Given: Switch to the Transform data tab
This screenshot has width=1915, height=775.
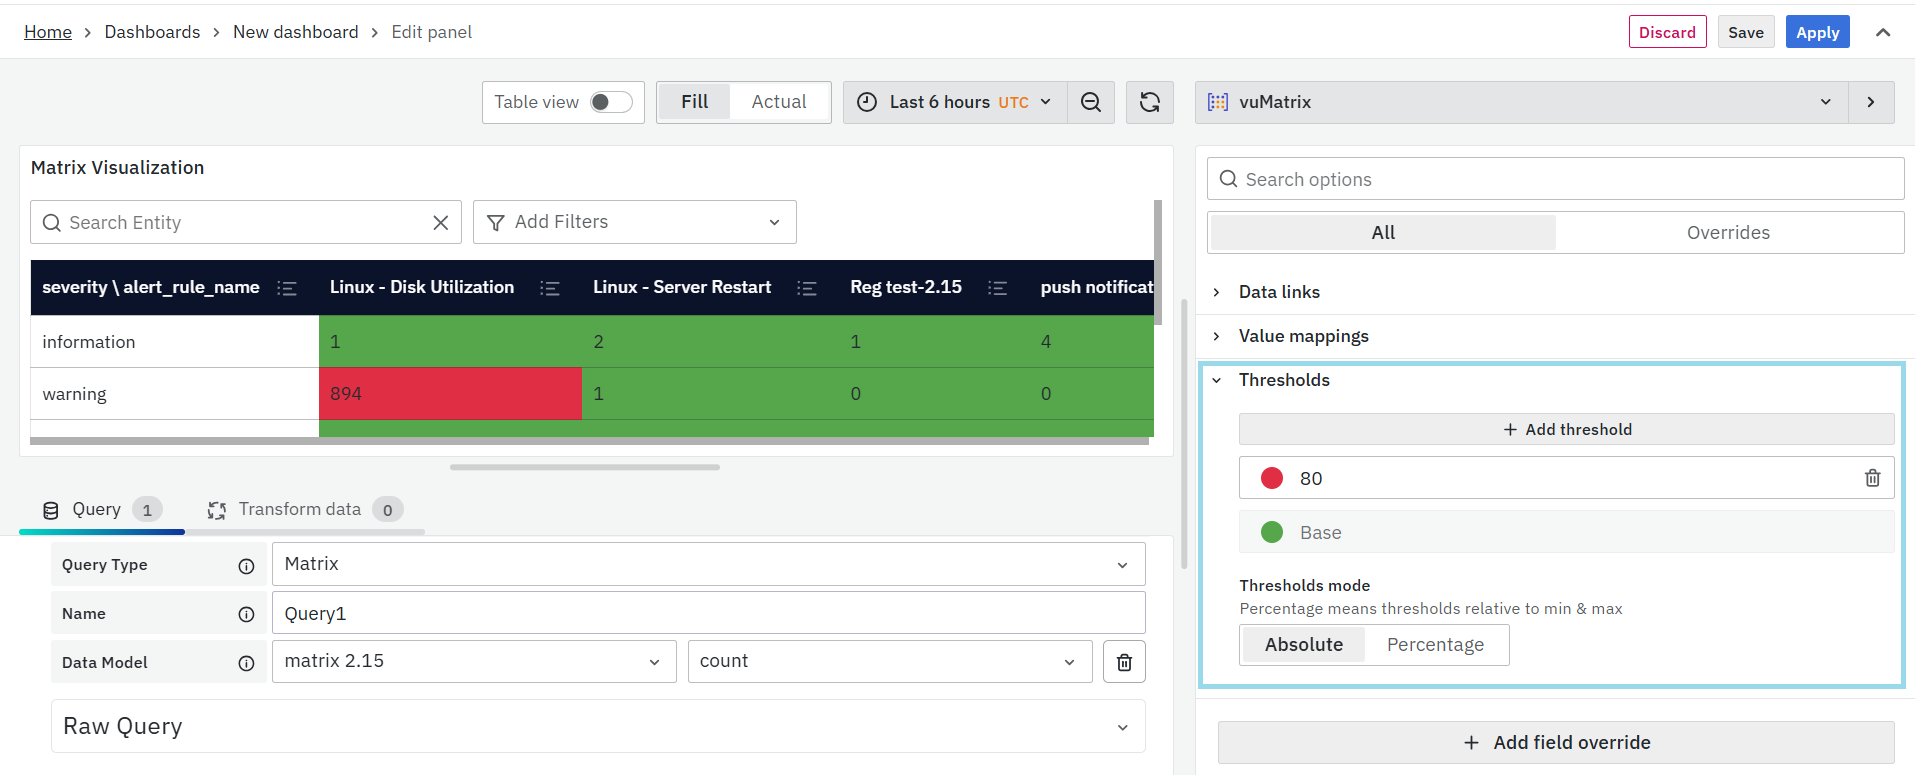Looking at the screenshot, I should (300, 510).
